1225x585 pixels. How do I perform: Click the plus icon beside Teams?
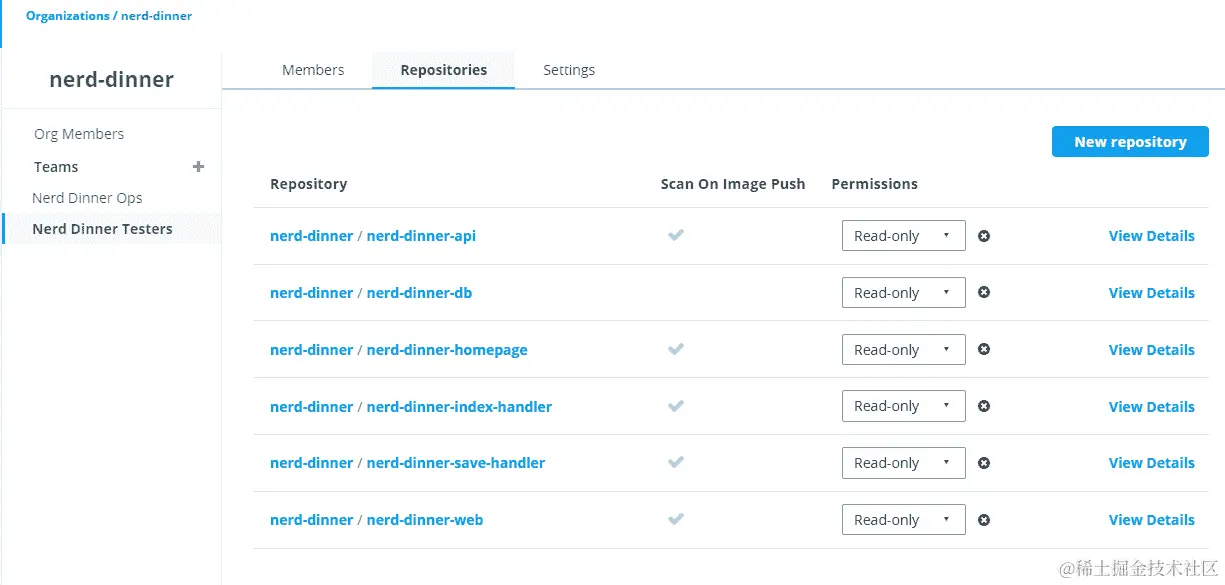[199, 167]
